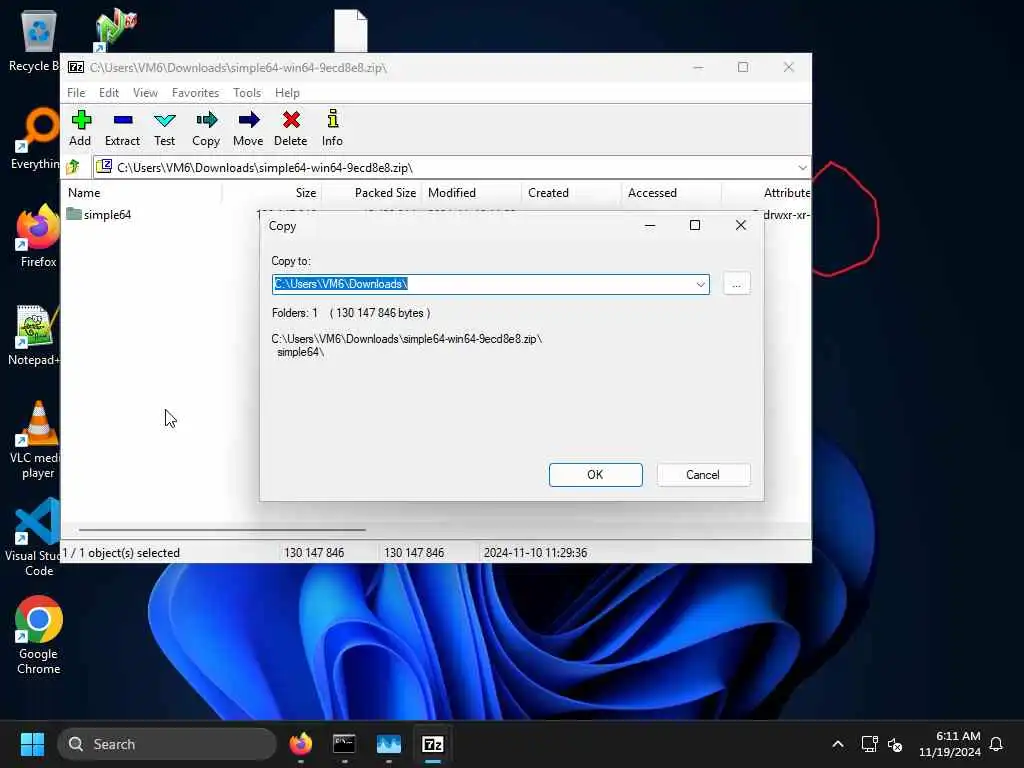Click the Firefox taskbar icon

(300, 744)
